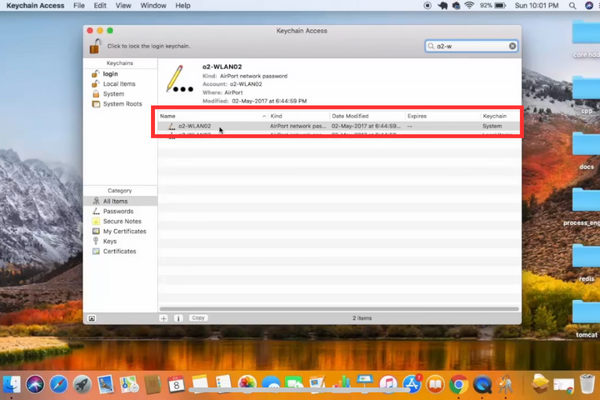Open Safari from the Dock
The width and height of the screenshot is (600, 400).
pyautogui.click(x=59, y=384)
